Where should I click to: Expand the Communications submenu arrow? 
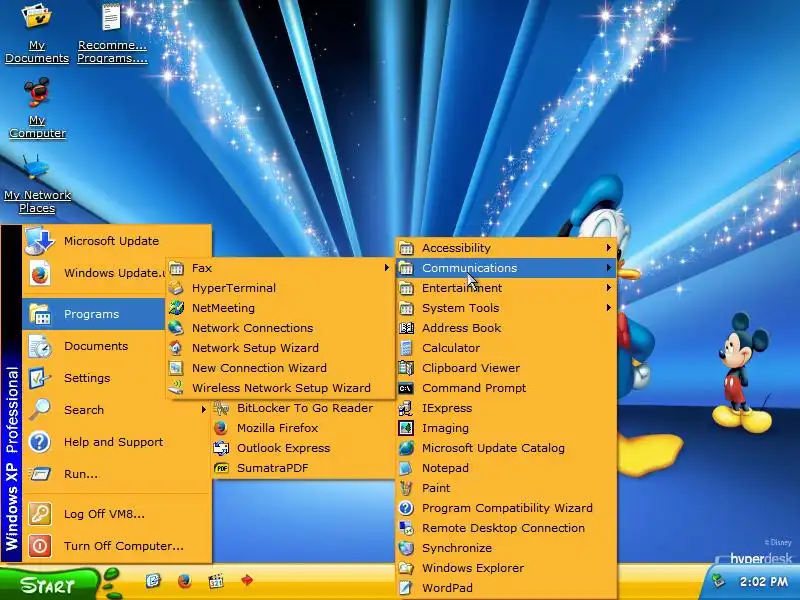click(608, 268)
